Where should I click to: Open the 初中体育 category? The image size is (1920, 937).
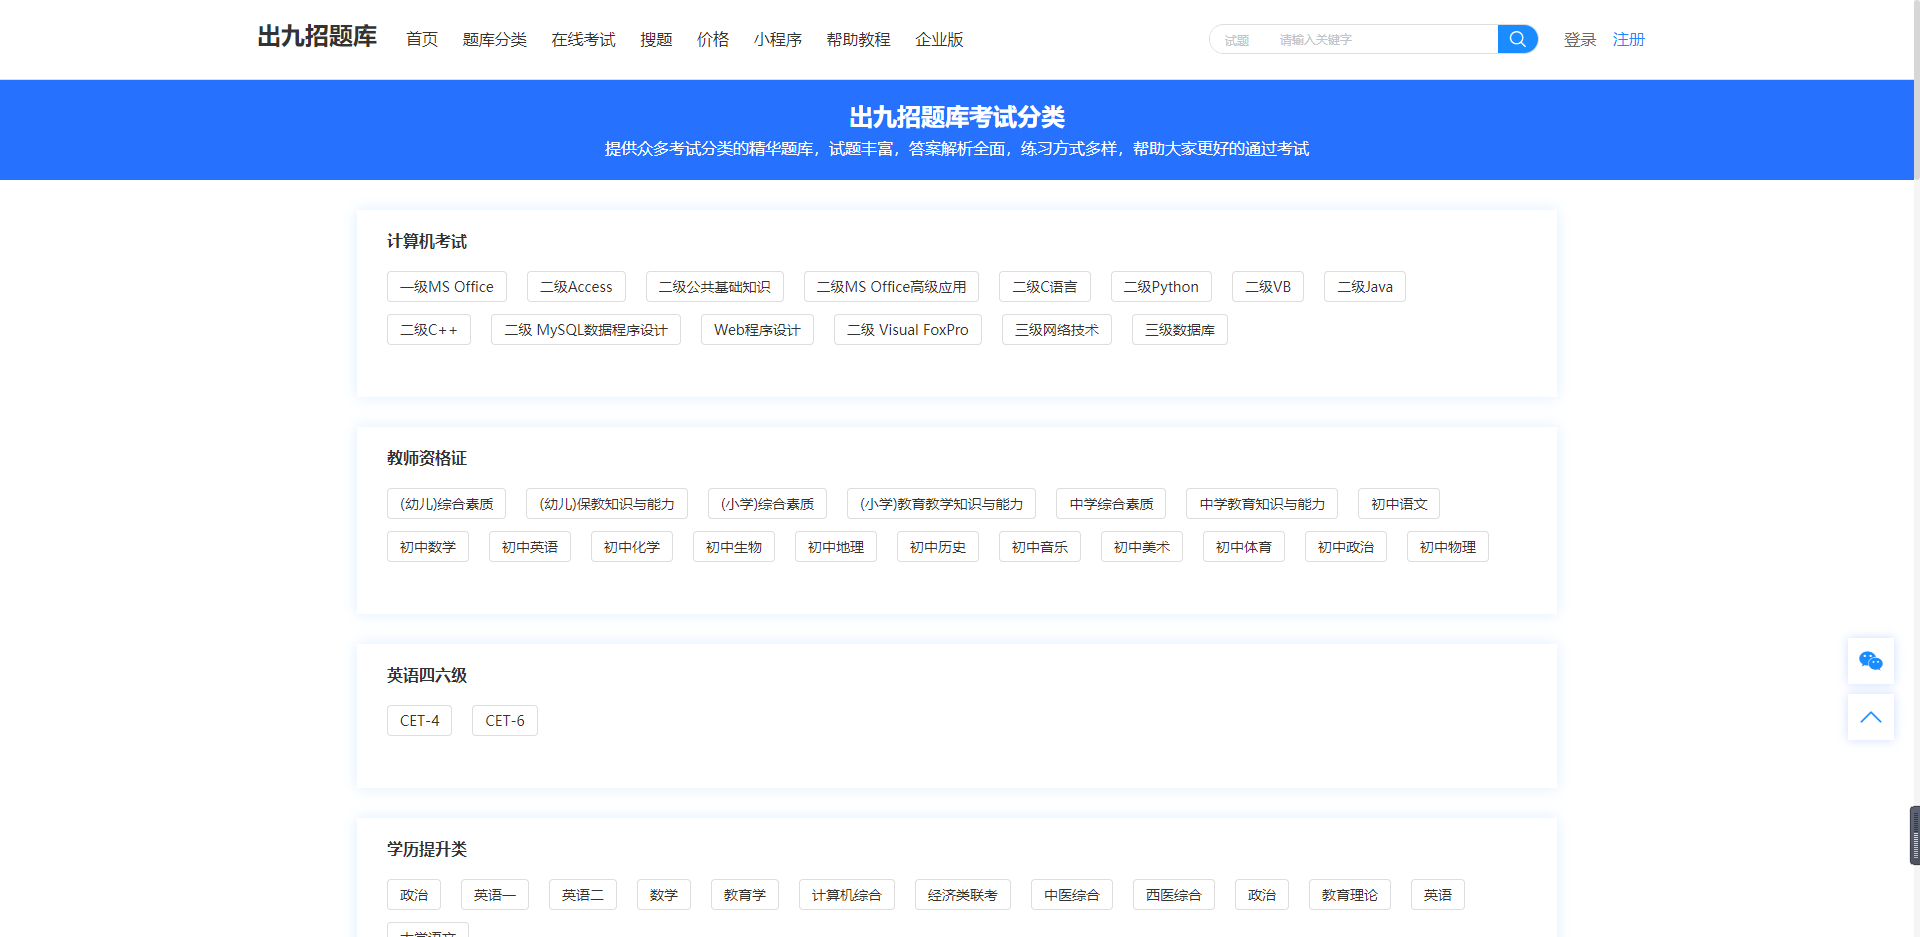(x=1244, y=547)
